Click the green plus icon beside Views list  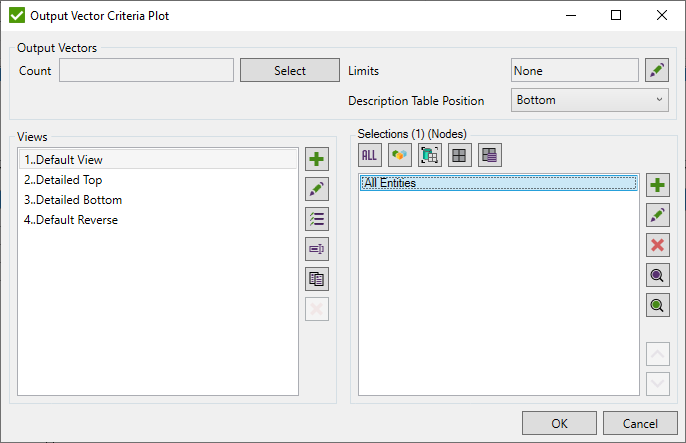pyautogui.click(x=317, y=159)
